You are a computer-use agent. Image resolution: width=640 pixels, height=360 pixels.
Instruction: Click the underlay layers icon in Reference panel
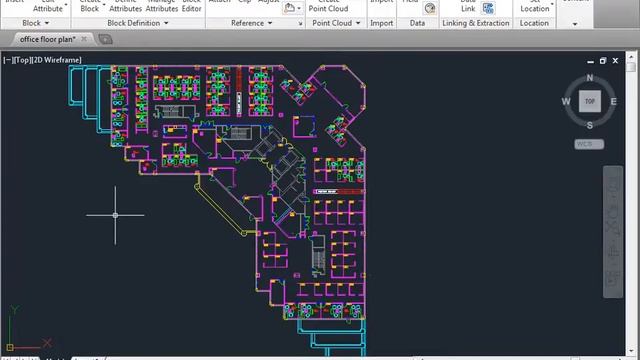tap(289, 8)
